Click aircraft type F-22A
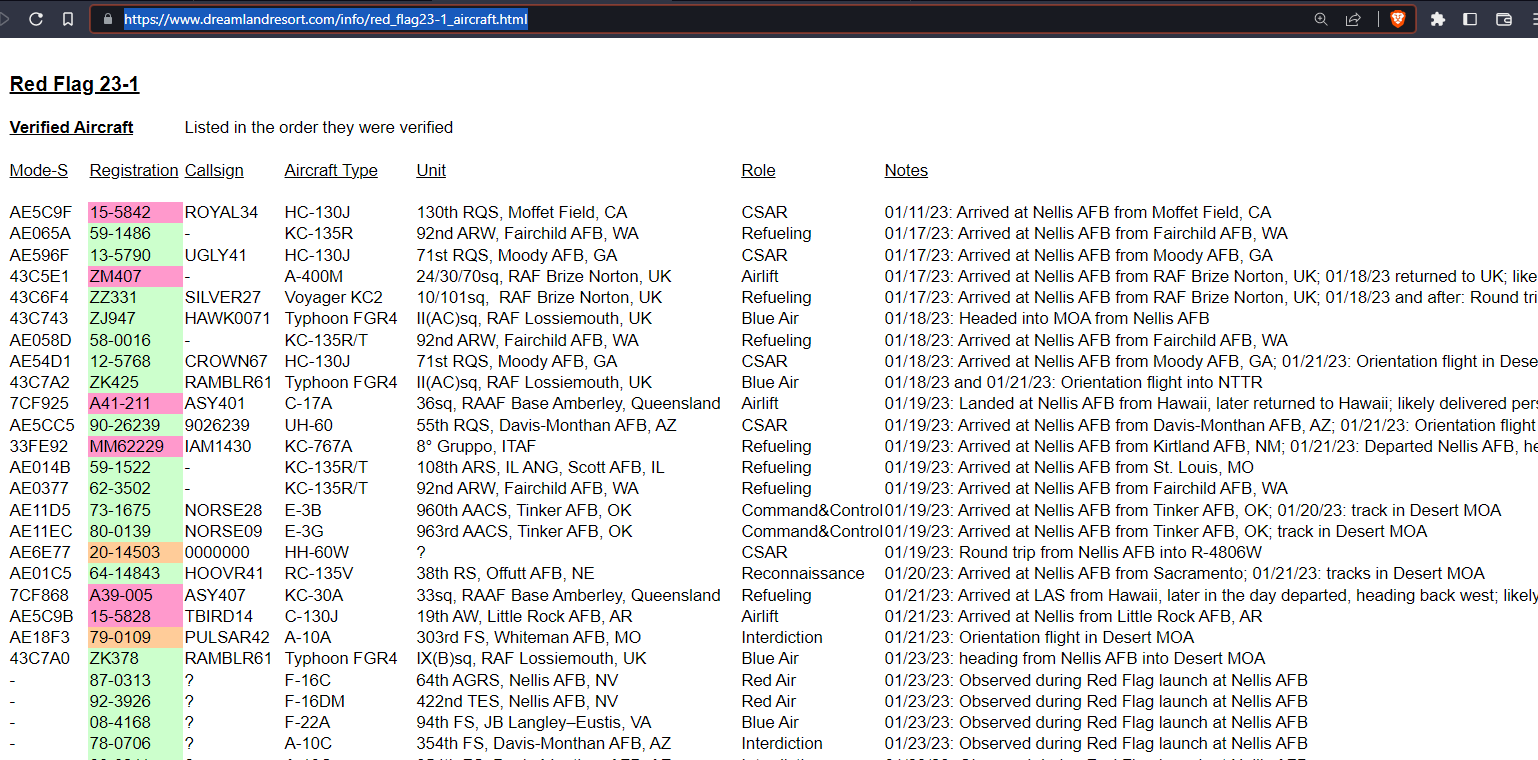 (309, 722)
